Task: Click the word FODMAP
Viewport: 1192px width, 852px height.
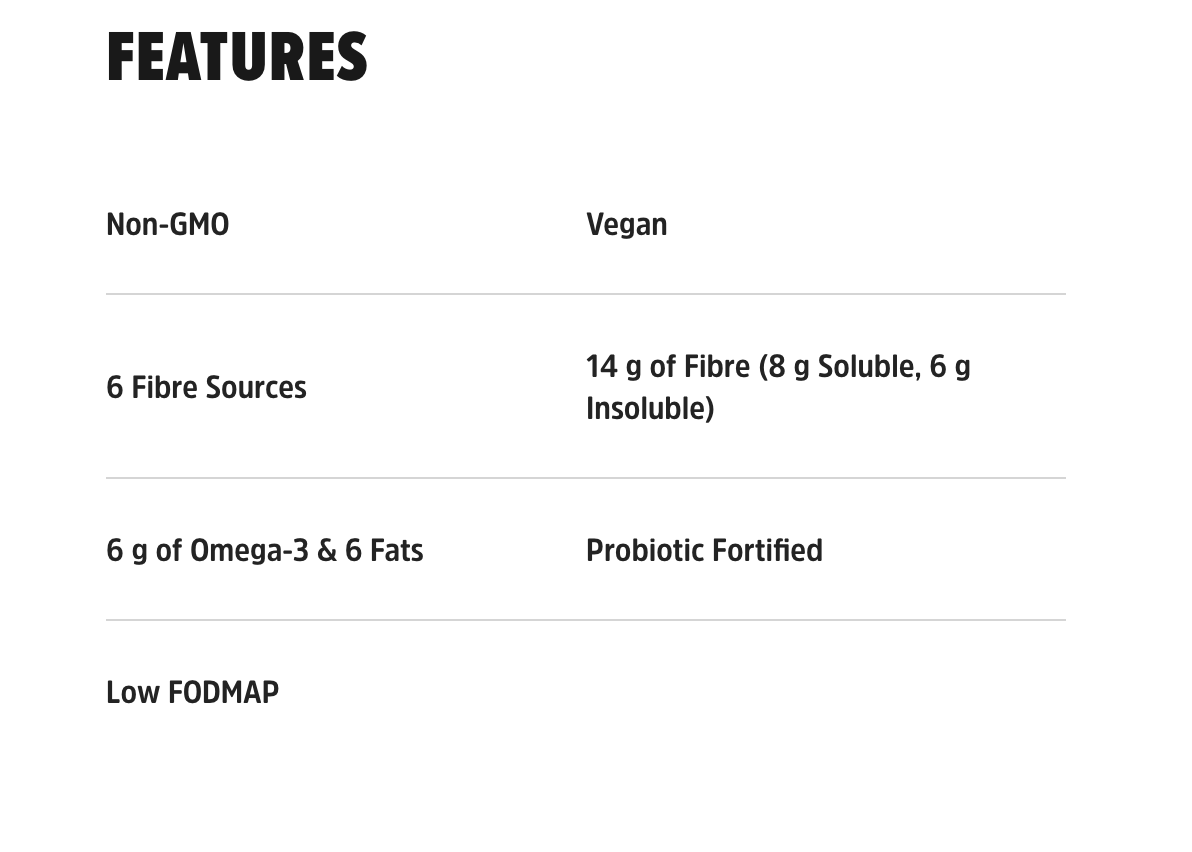Action: pyautogui.click(x=223, y=692)
